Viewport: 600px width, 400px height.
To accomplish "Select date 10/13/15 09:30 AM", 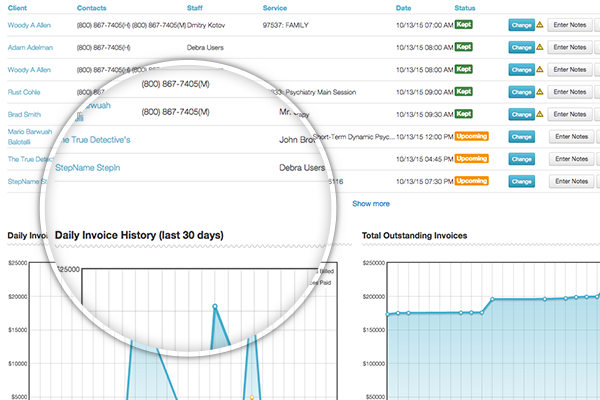I will tap(424, 114).
